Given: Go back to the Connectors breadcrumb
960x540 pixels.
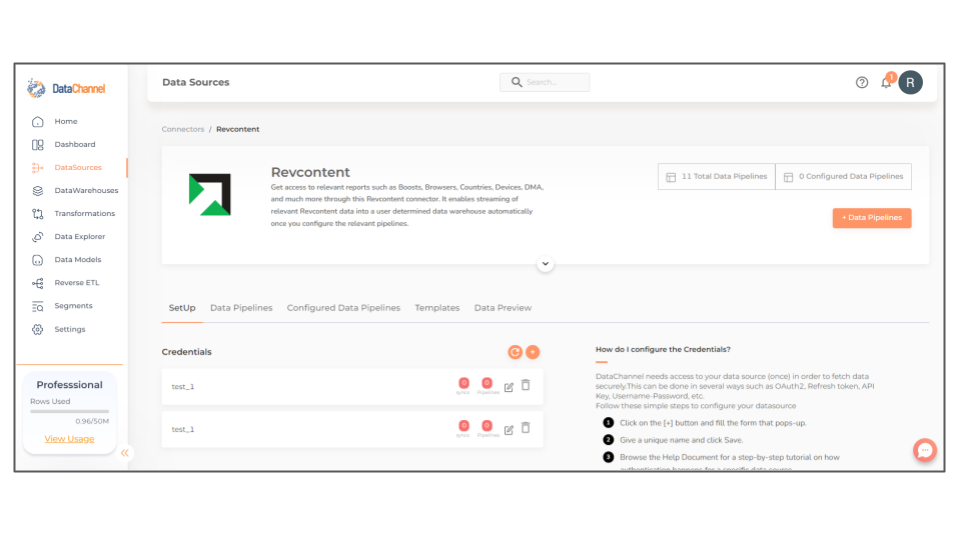Looking at the screenshot, I should 182,129.
